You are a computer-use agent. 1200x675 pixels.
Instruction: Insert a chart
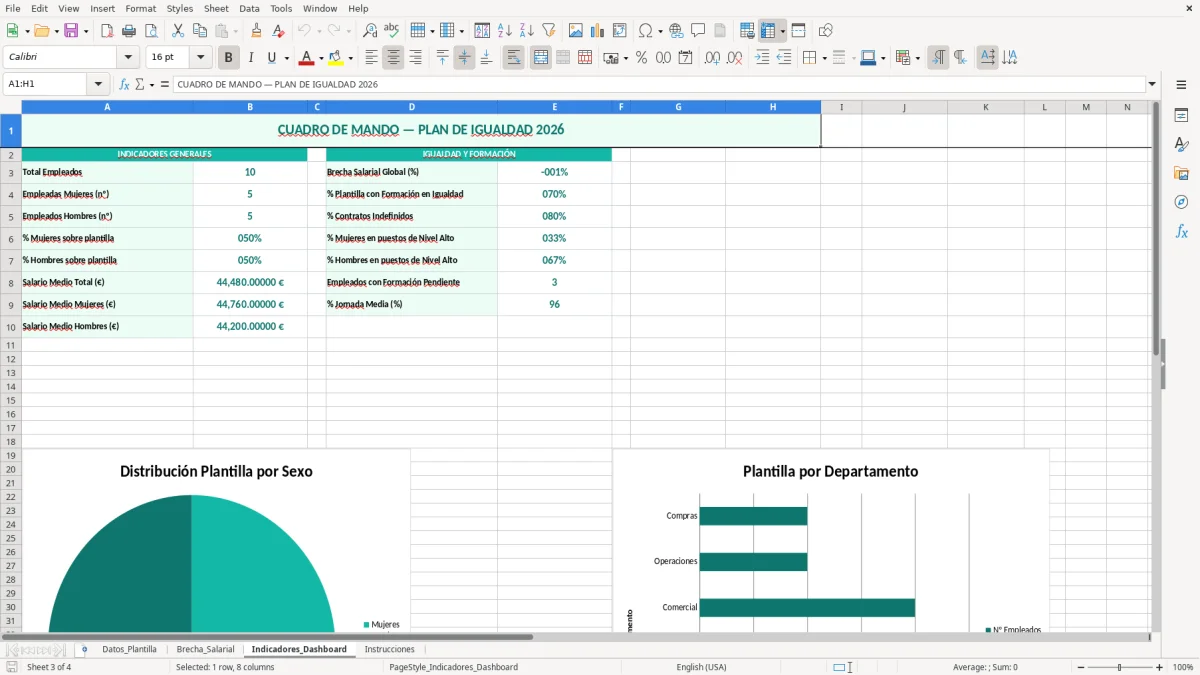(x=597, y=31)
